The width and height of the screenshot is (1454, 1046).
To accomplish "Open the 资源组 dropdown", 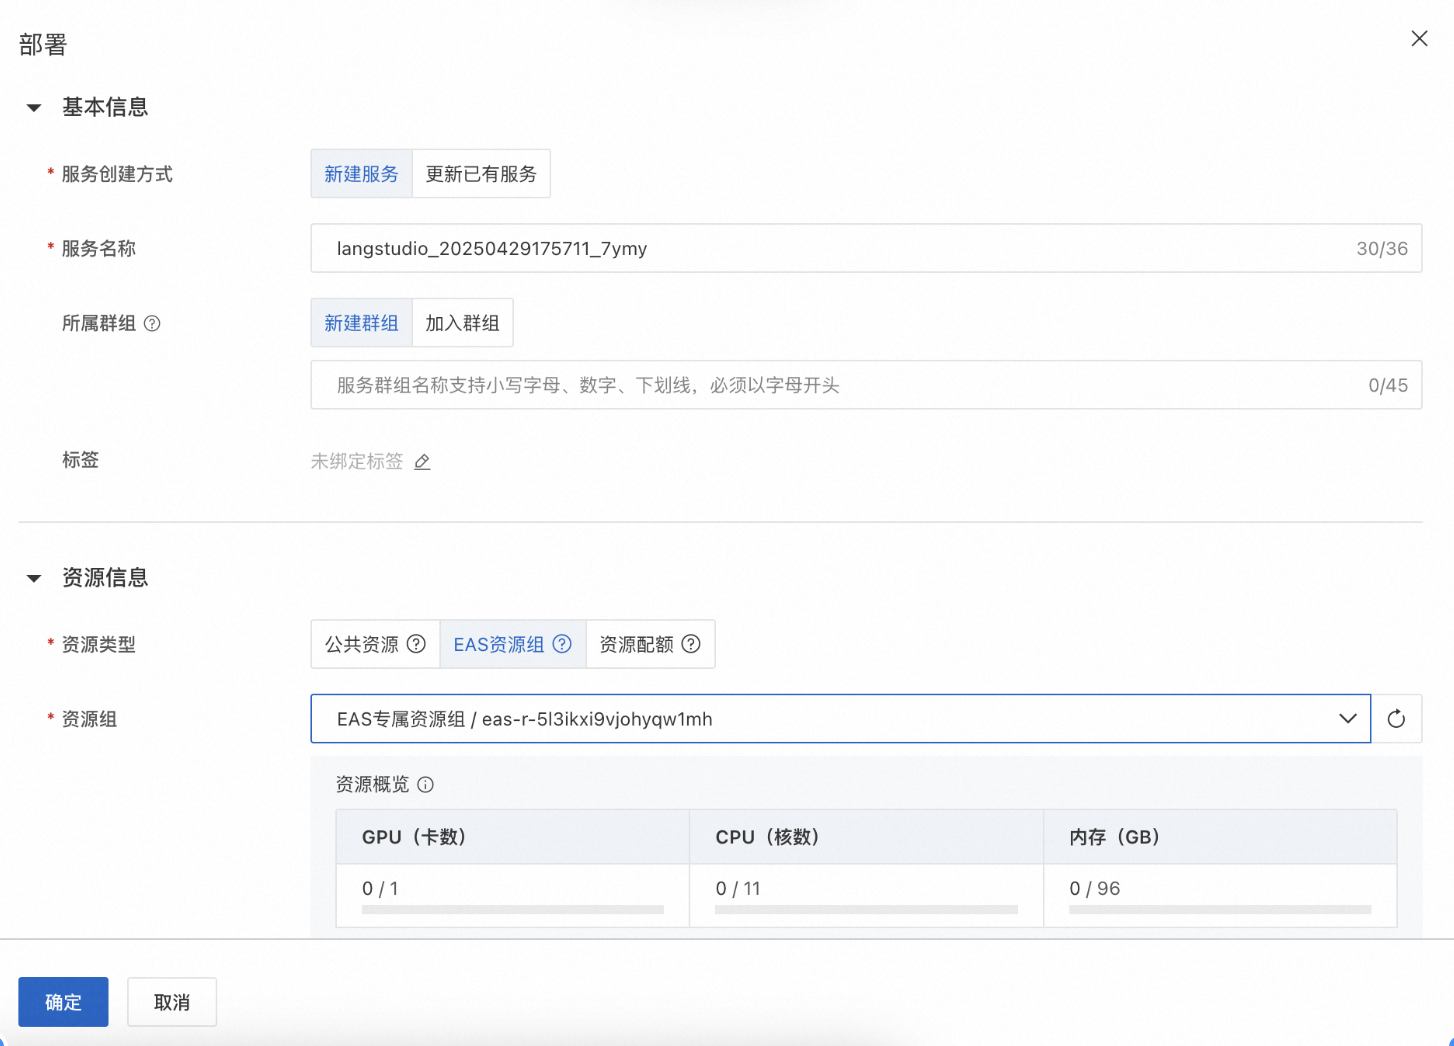I will [840, 719].
